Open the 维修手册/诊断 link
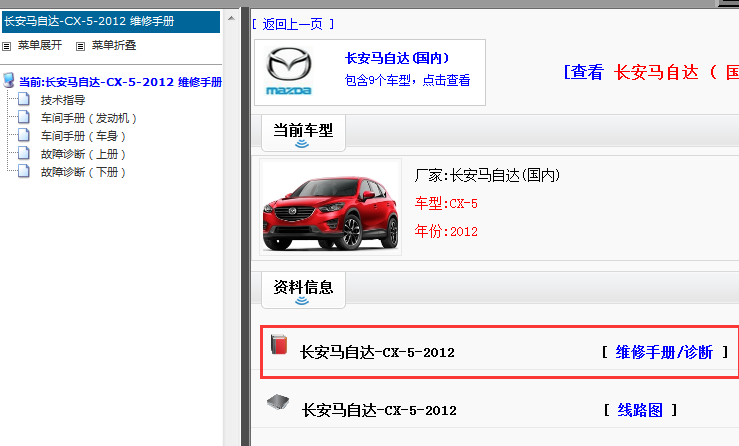739x446 pixels. pyautogui.click(x=664, y=352)
